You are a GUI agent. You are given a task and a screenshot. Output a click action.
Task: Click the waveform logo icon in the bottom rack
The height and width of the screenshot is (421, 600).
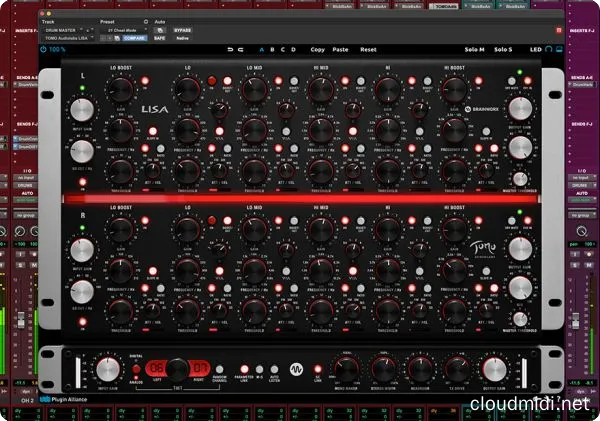[x=297, y=368]
